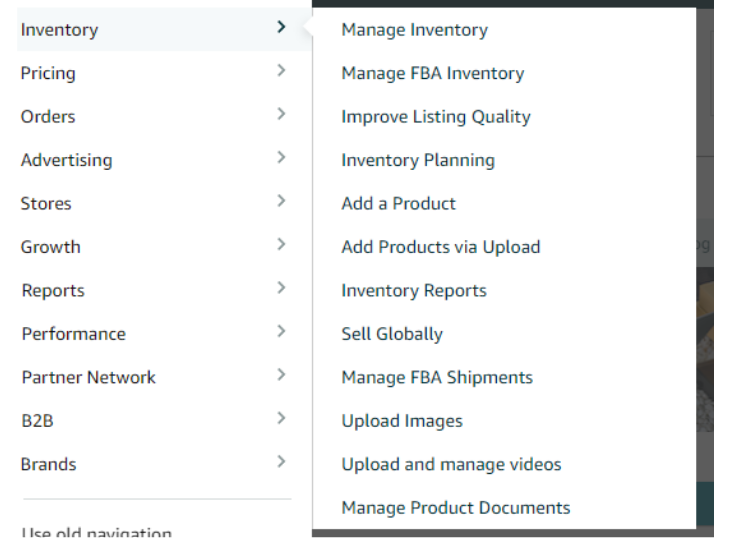This screenshot has width=737, height=550.
Task: Expand the chevron next to Partner Network
Action: pyautogui.click(x=281, y=375)
